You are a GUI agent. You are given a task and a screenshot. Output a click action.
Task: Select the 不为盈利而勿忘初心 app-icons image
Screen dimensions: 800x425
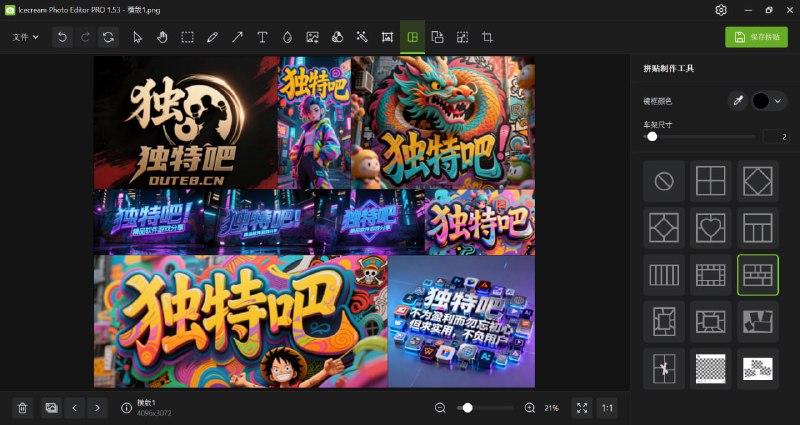tap(462, 321)
